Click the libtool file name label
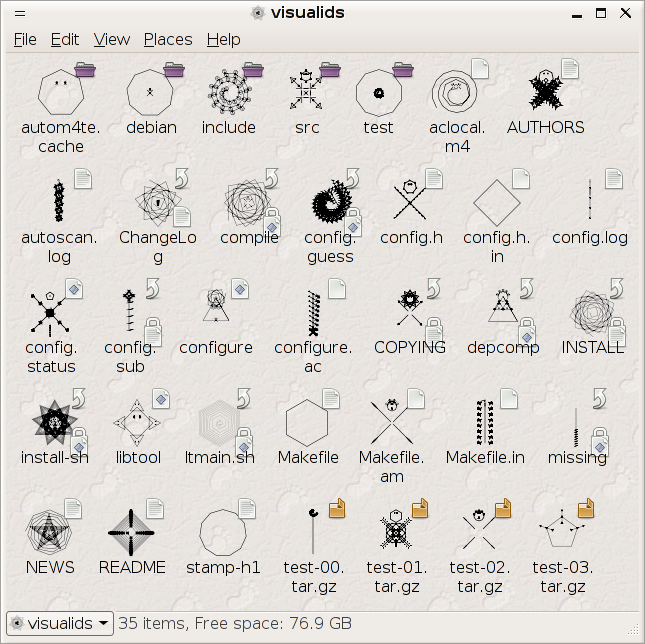 (138, 457)
